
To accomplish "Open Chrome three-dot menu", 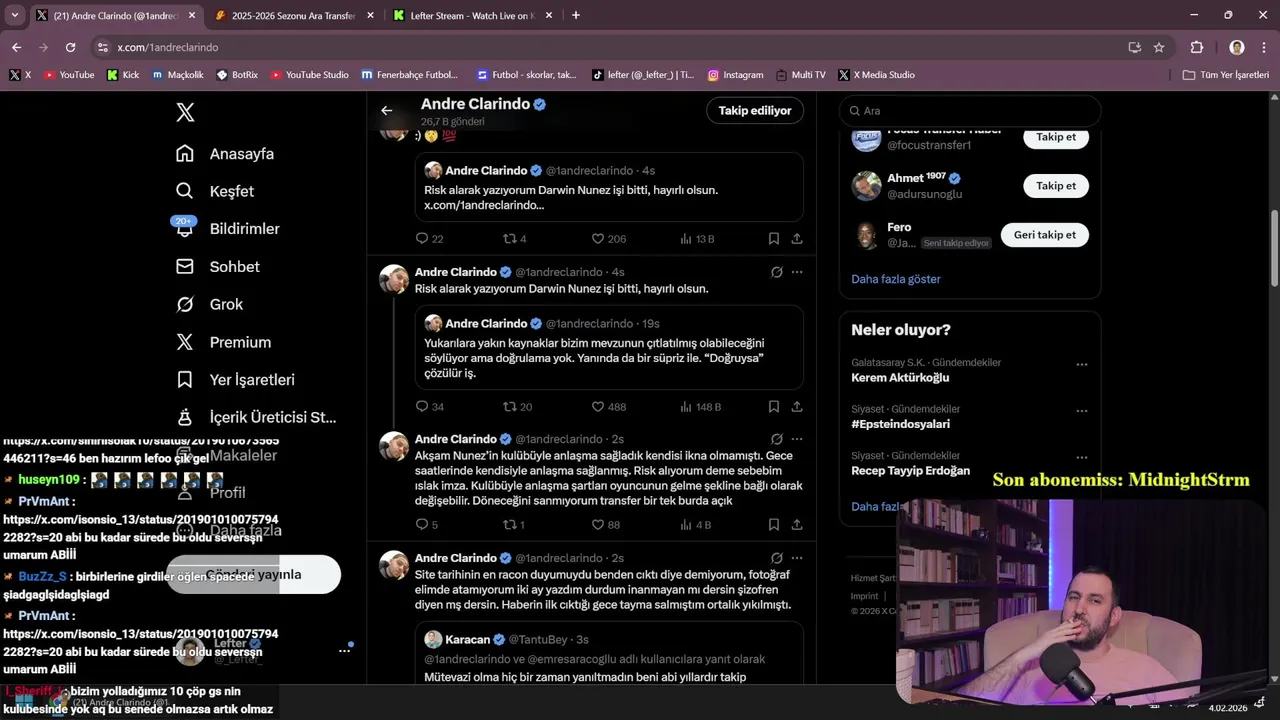I will pos(1263,47).
